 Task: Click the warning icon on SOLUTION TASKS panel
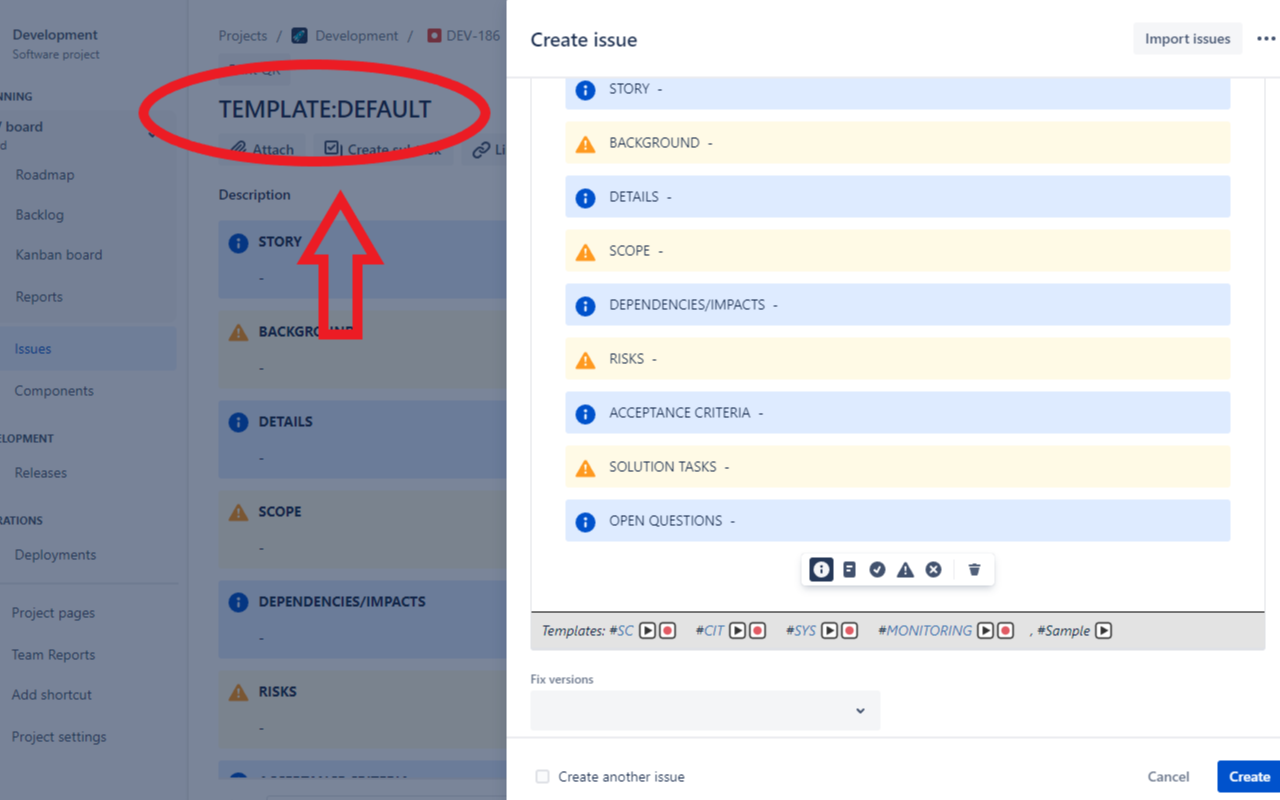click(x=586, y=468)
